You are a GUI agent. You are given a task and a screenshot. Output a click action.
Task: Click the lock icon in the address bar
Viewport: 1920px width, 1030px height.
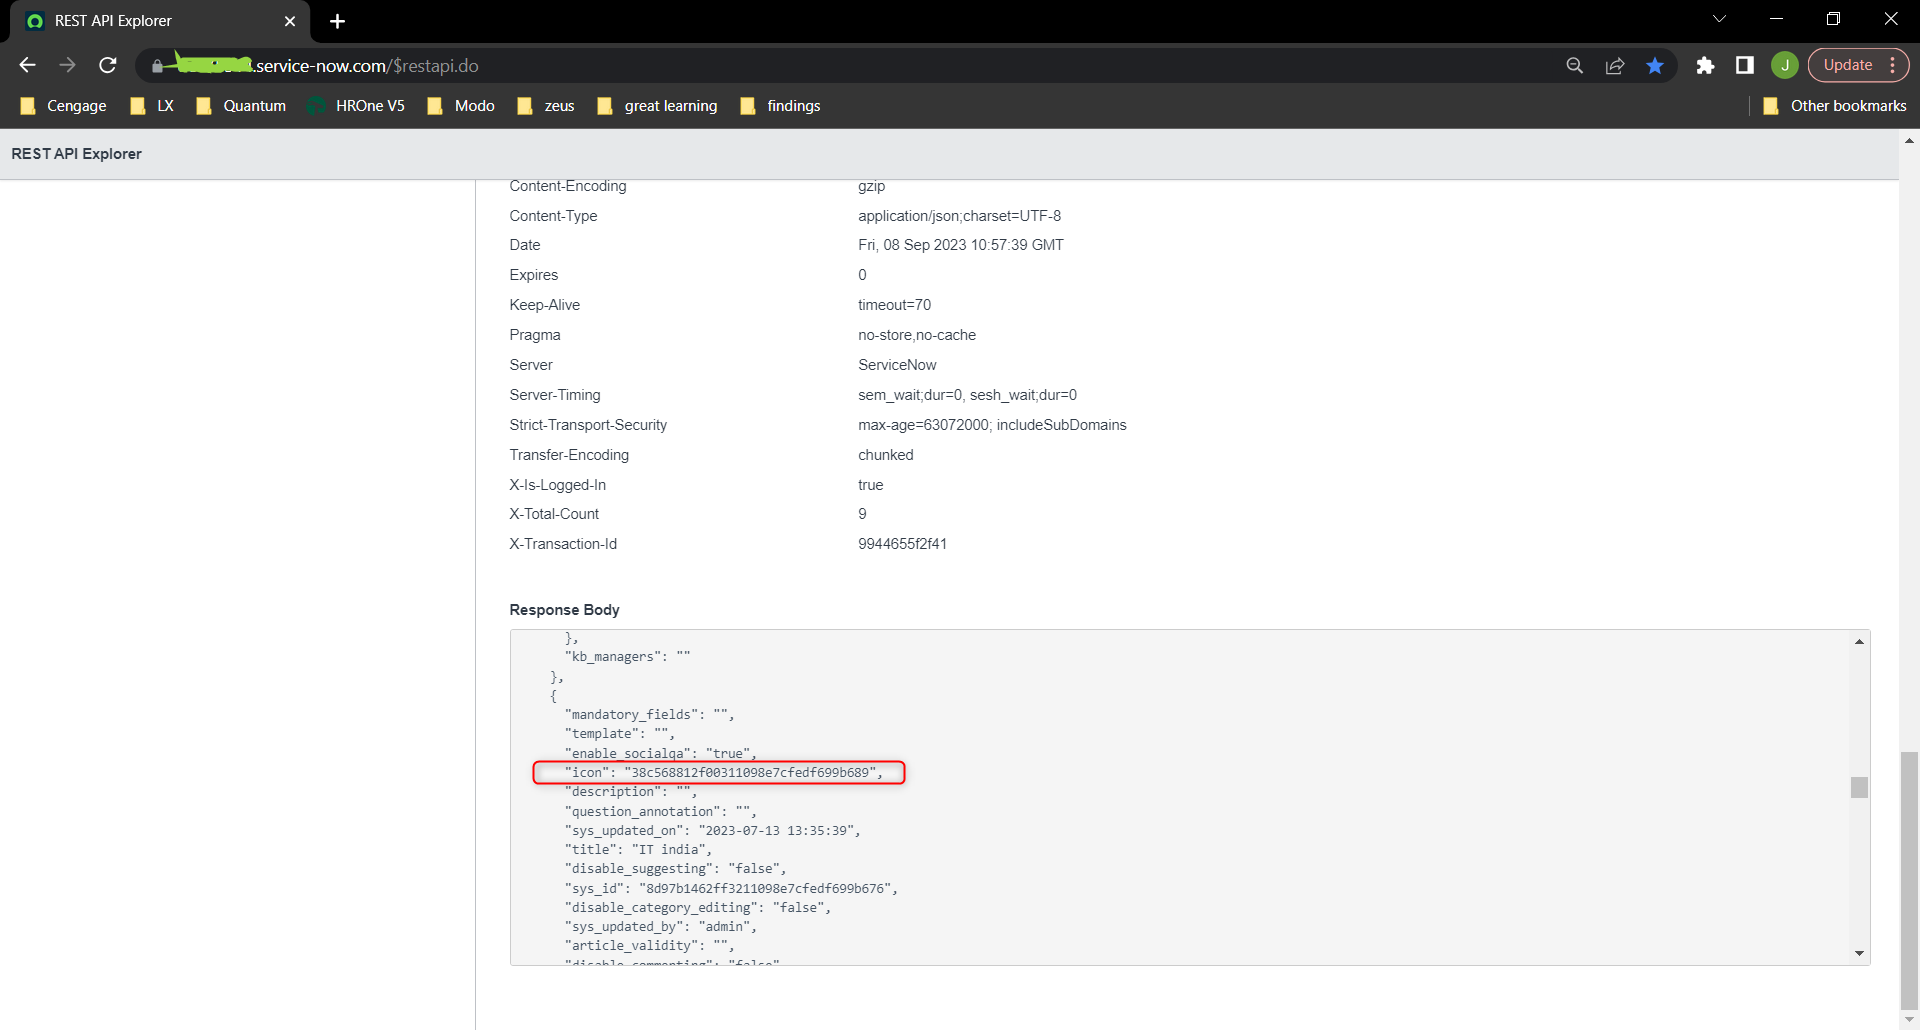click(x=157, y=66)
